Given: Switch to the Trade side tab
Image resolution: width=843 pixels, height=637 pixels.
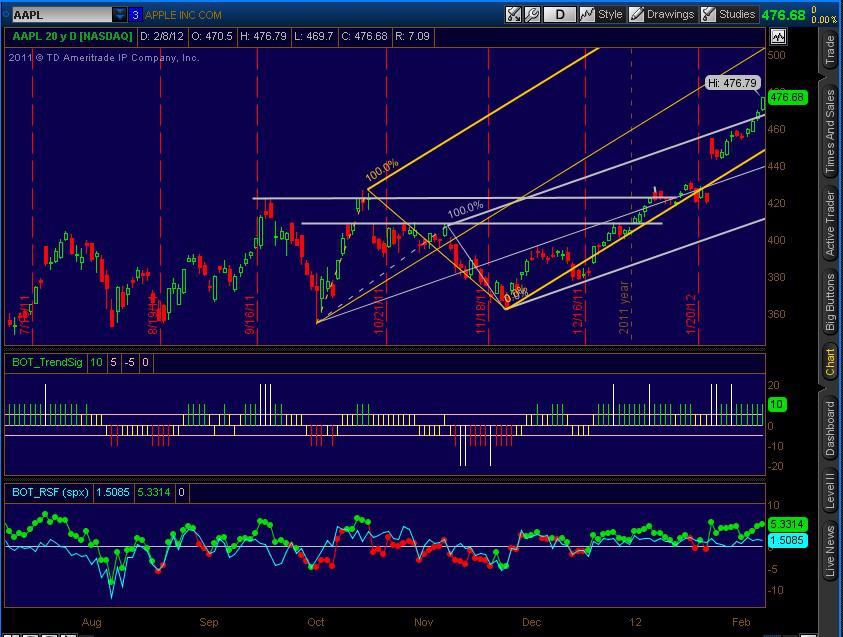Looking at the screenshot, I should click(x=830, y=50).
